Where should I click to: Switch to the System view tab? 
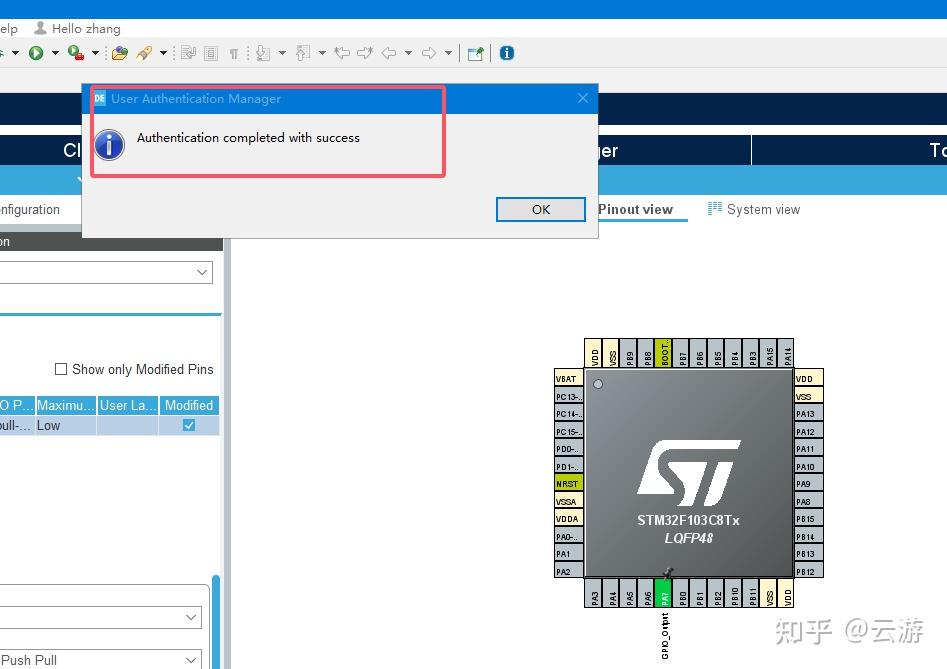tap(763, 209)
